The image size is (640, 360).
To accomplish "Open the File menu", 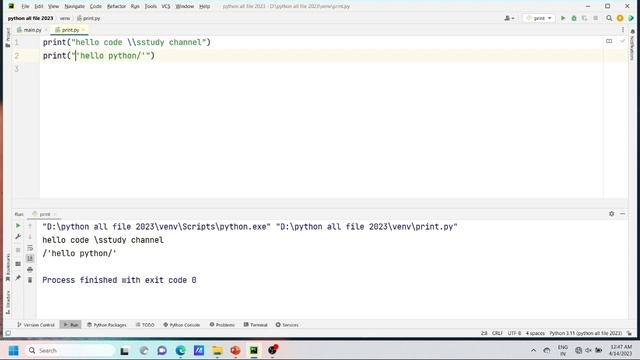I will (25, 7).
